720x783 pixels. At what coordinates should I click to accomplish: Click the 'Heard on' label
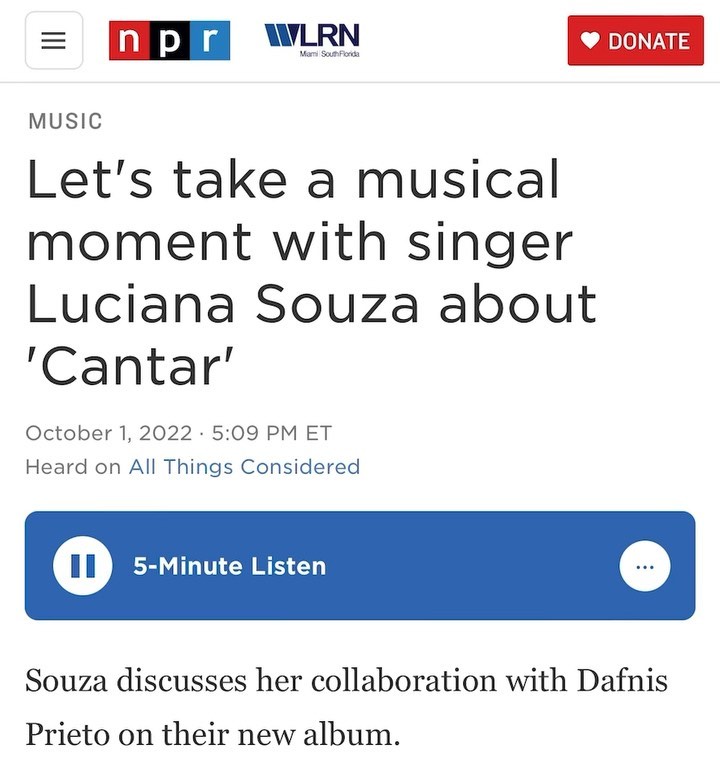click(x=72, y=466)
